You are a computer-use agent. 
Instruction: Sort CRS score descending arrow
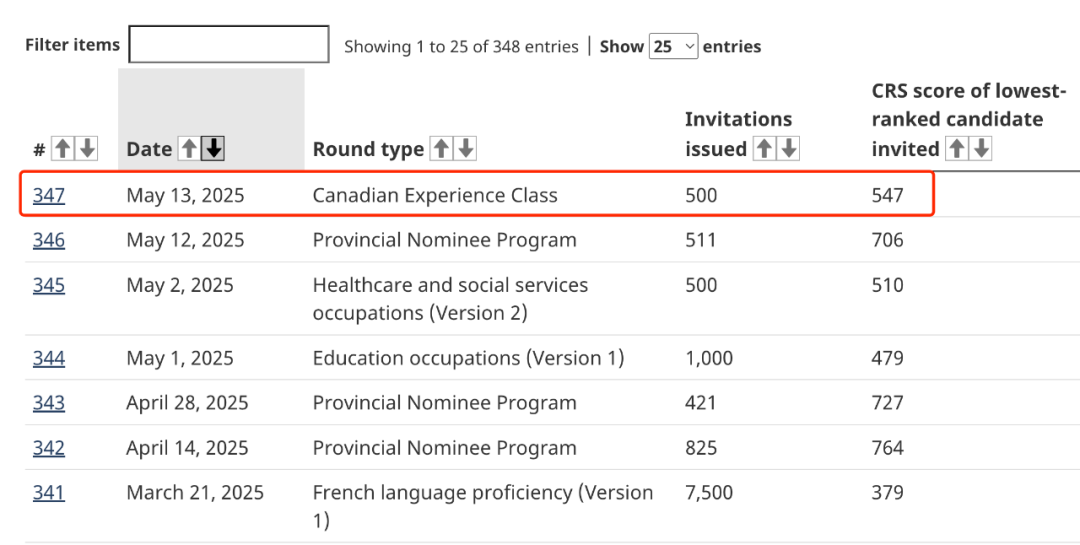982,149
